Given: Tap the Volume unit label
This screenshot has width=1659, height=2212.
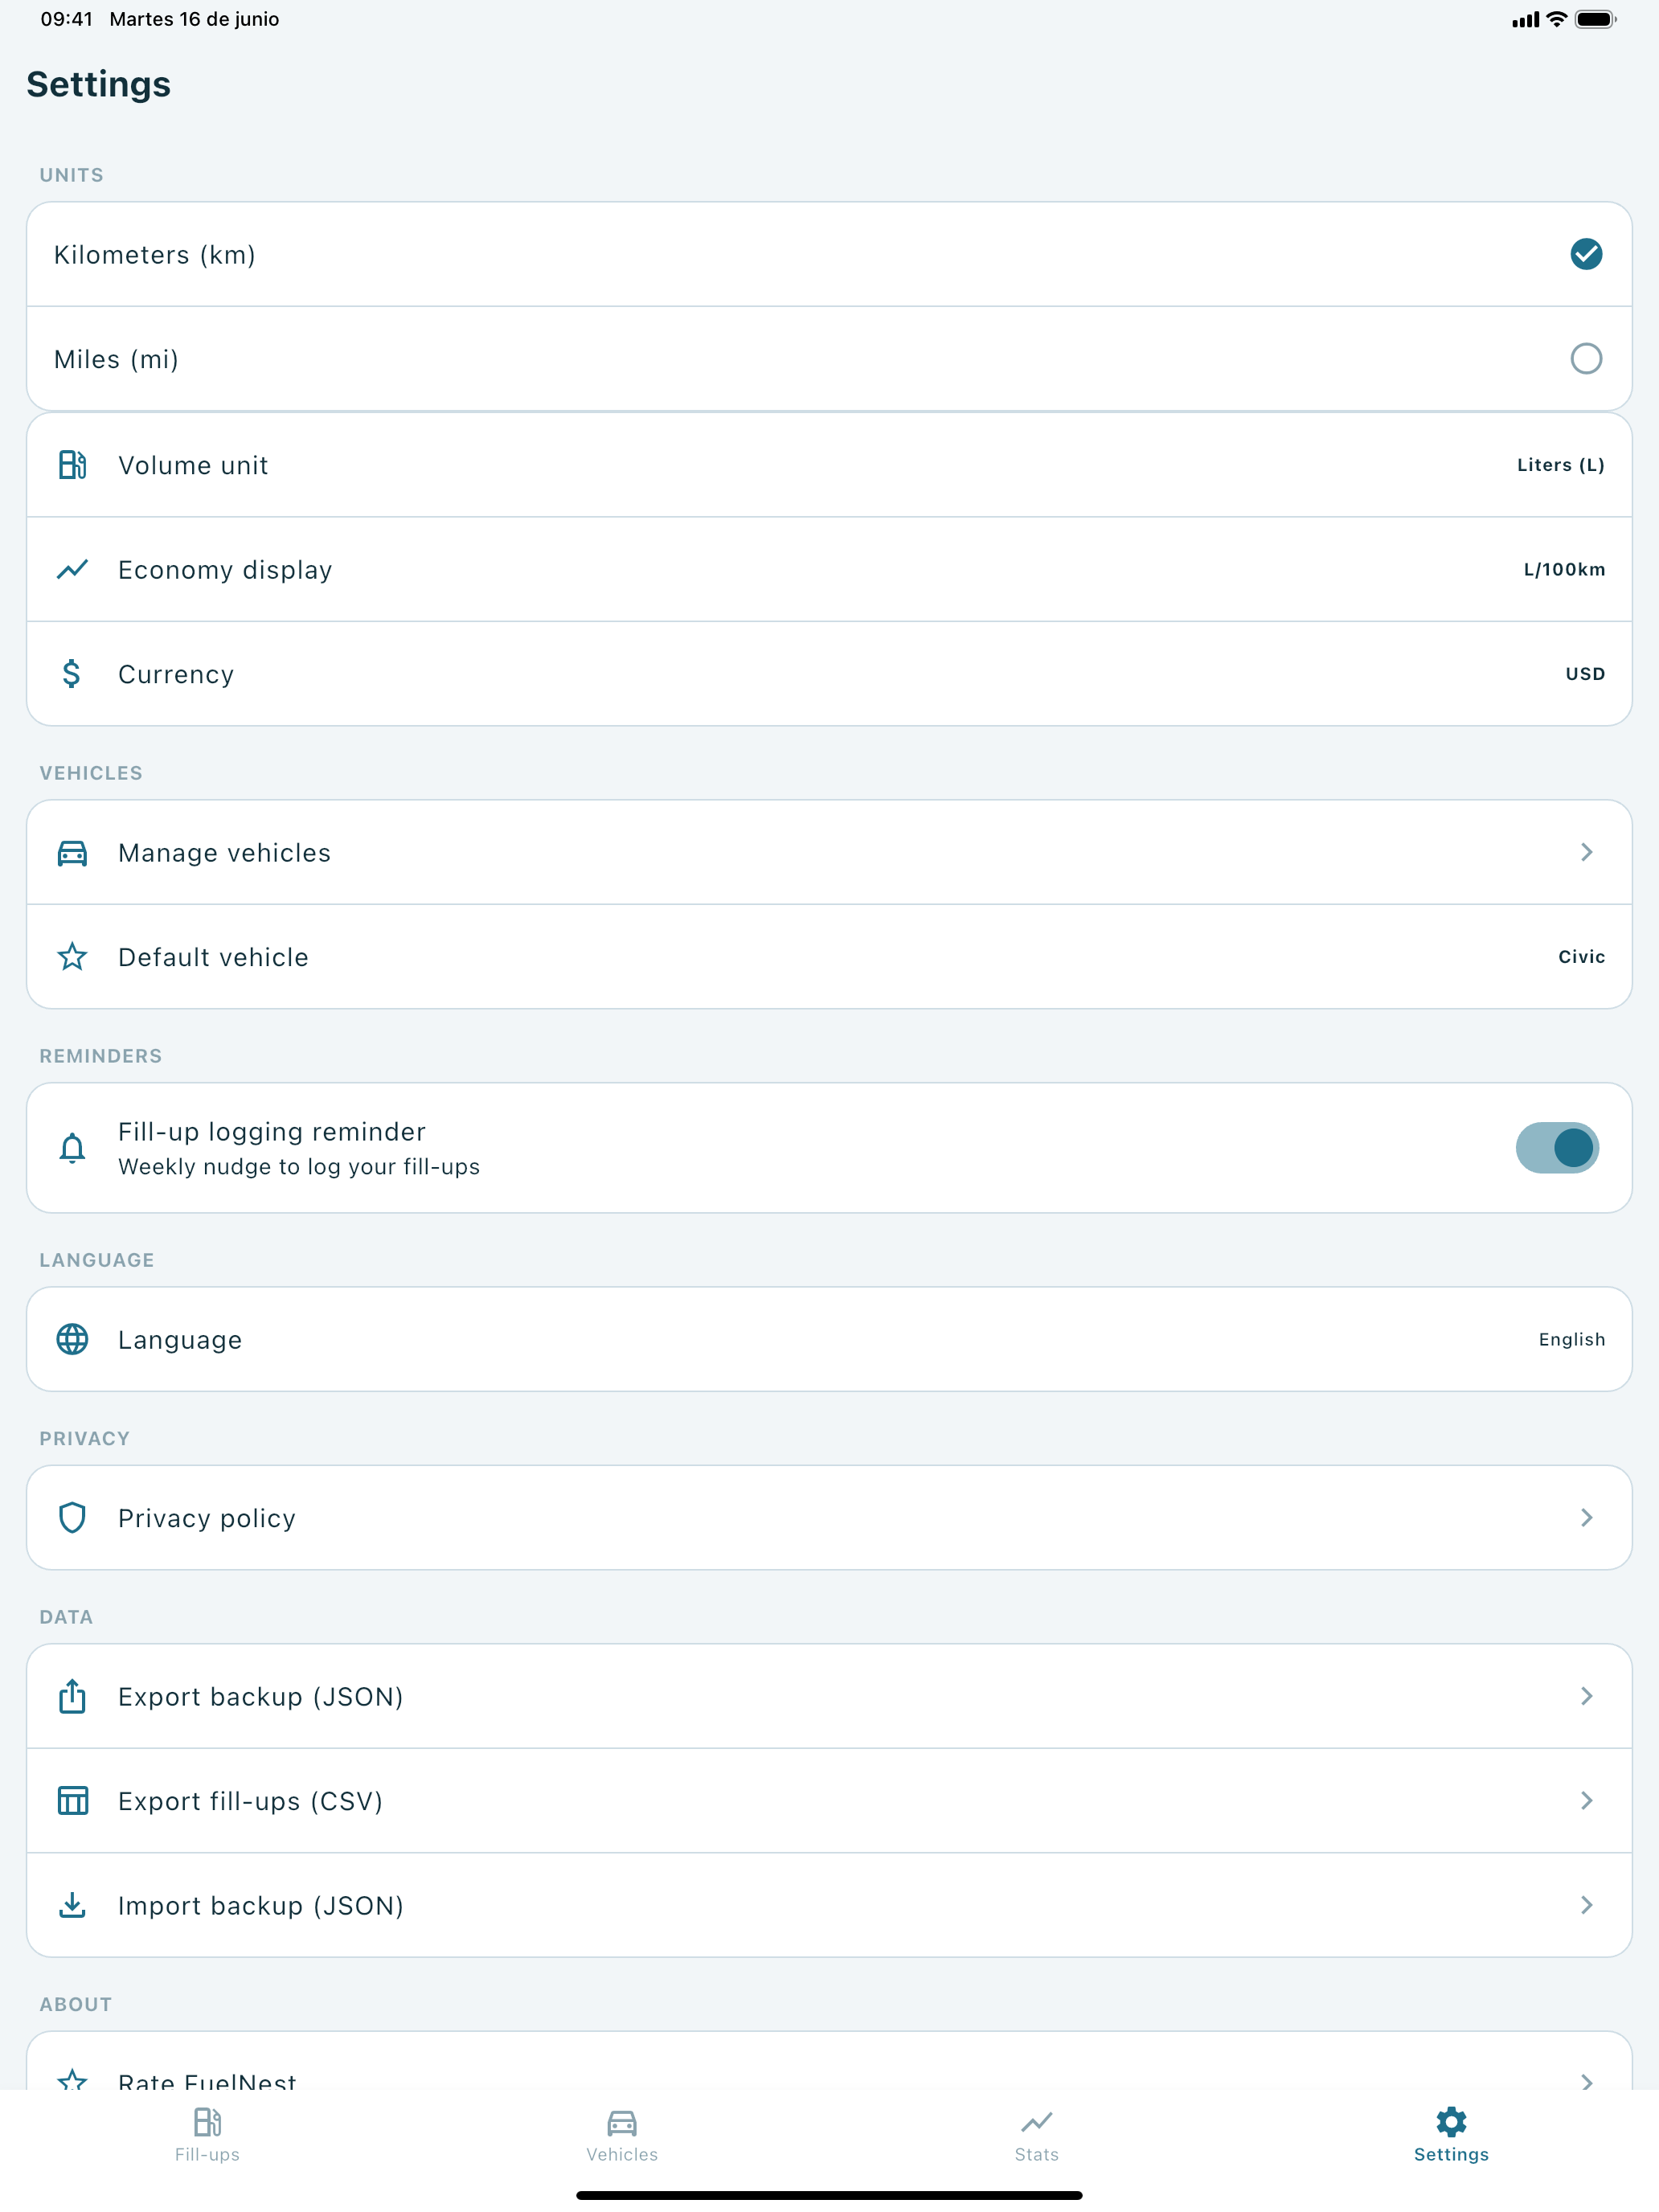Looking at the screenshot, I should [x=193, y=465].
